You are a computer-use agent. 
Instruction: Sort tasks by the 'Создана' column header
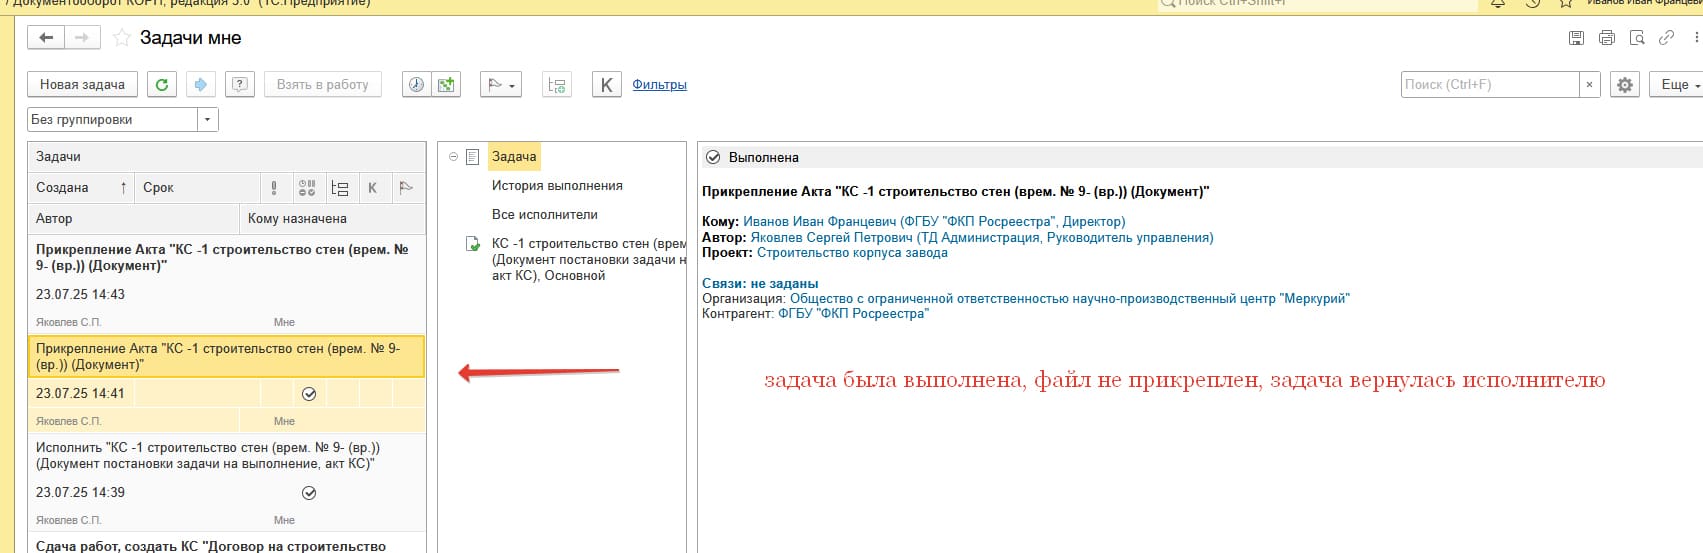[x=62, y=188]
